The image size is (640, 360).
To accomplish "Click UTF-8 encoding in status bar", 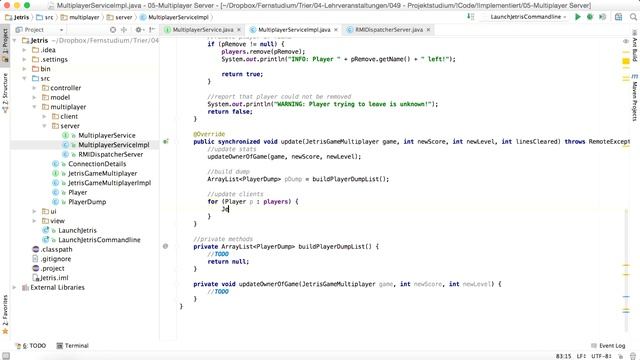I will 601,356.
